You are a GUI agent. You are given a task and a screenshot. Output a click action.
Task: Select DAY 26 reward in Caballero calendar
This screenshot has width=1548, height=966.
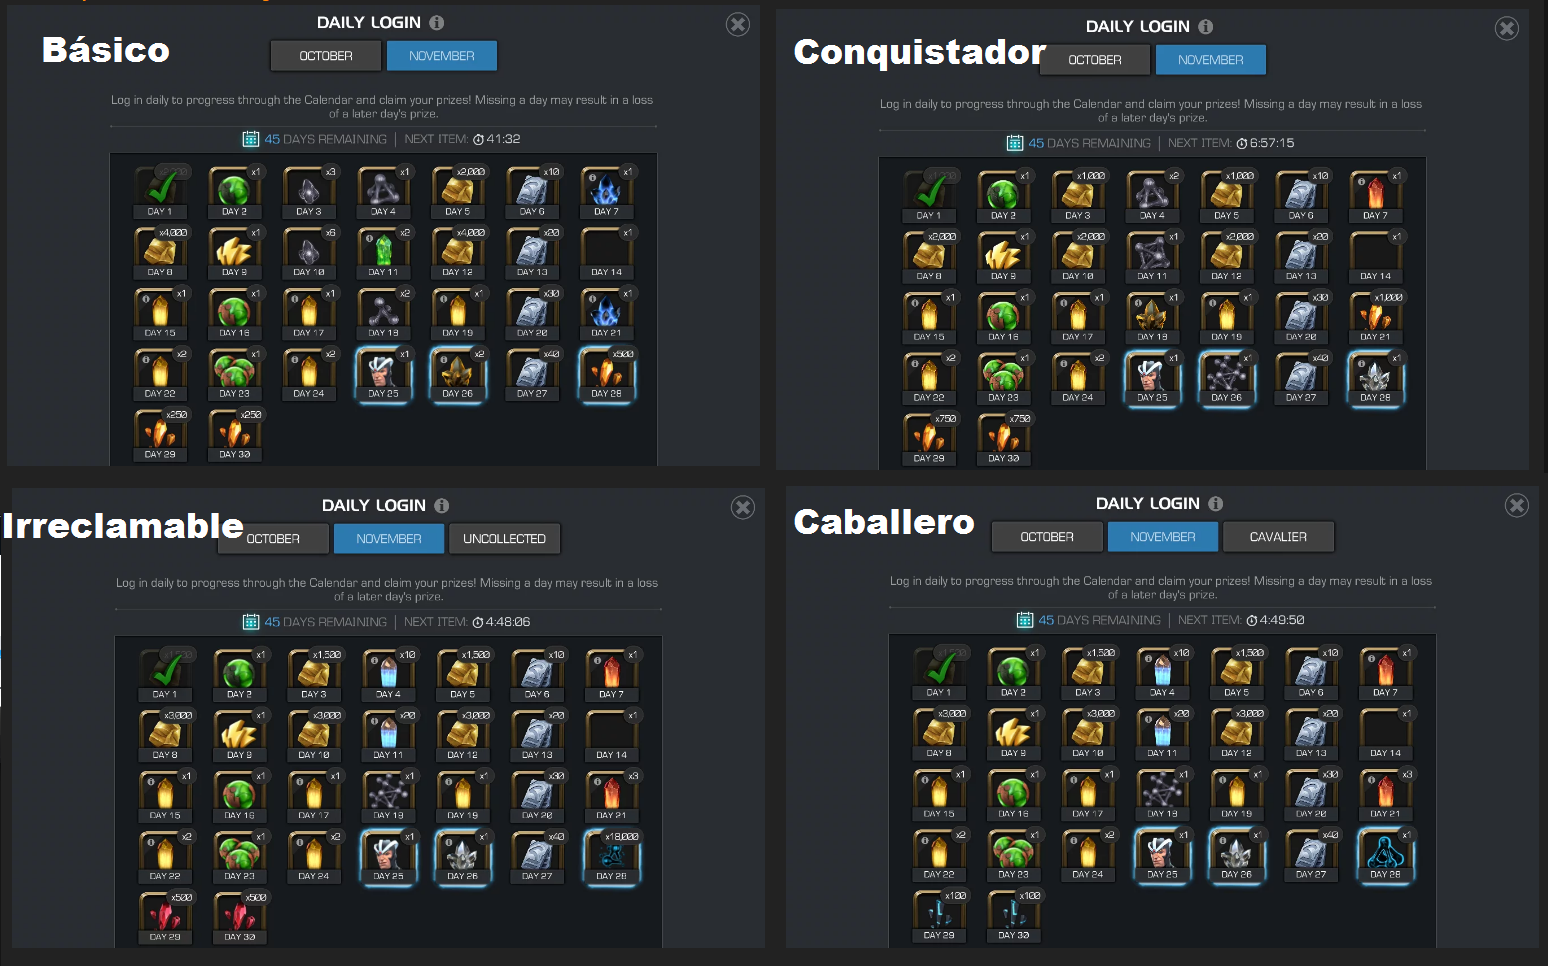pyautogui.click(x=1237, y=854)
